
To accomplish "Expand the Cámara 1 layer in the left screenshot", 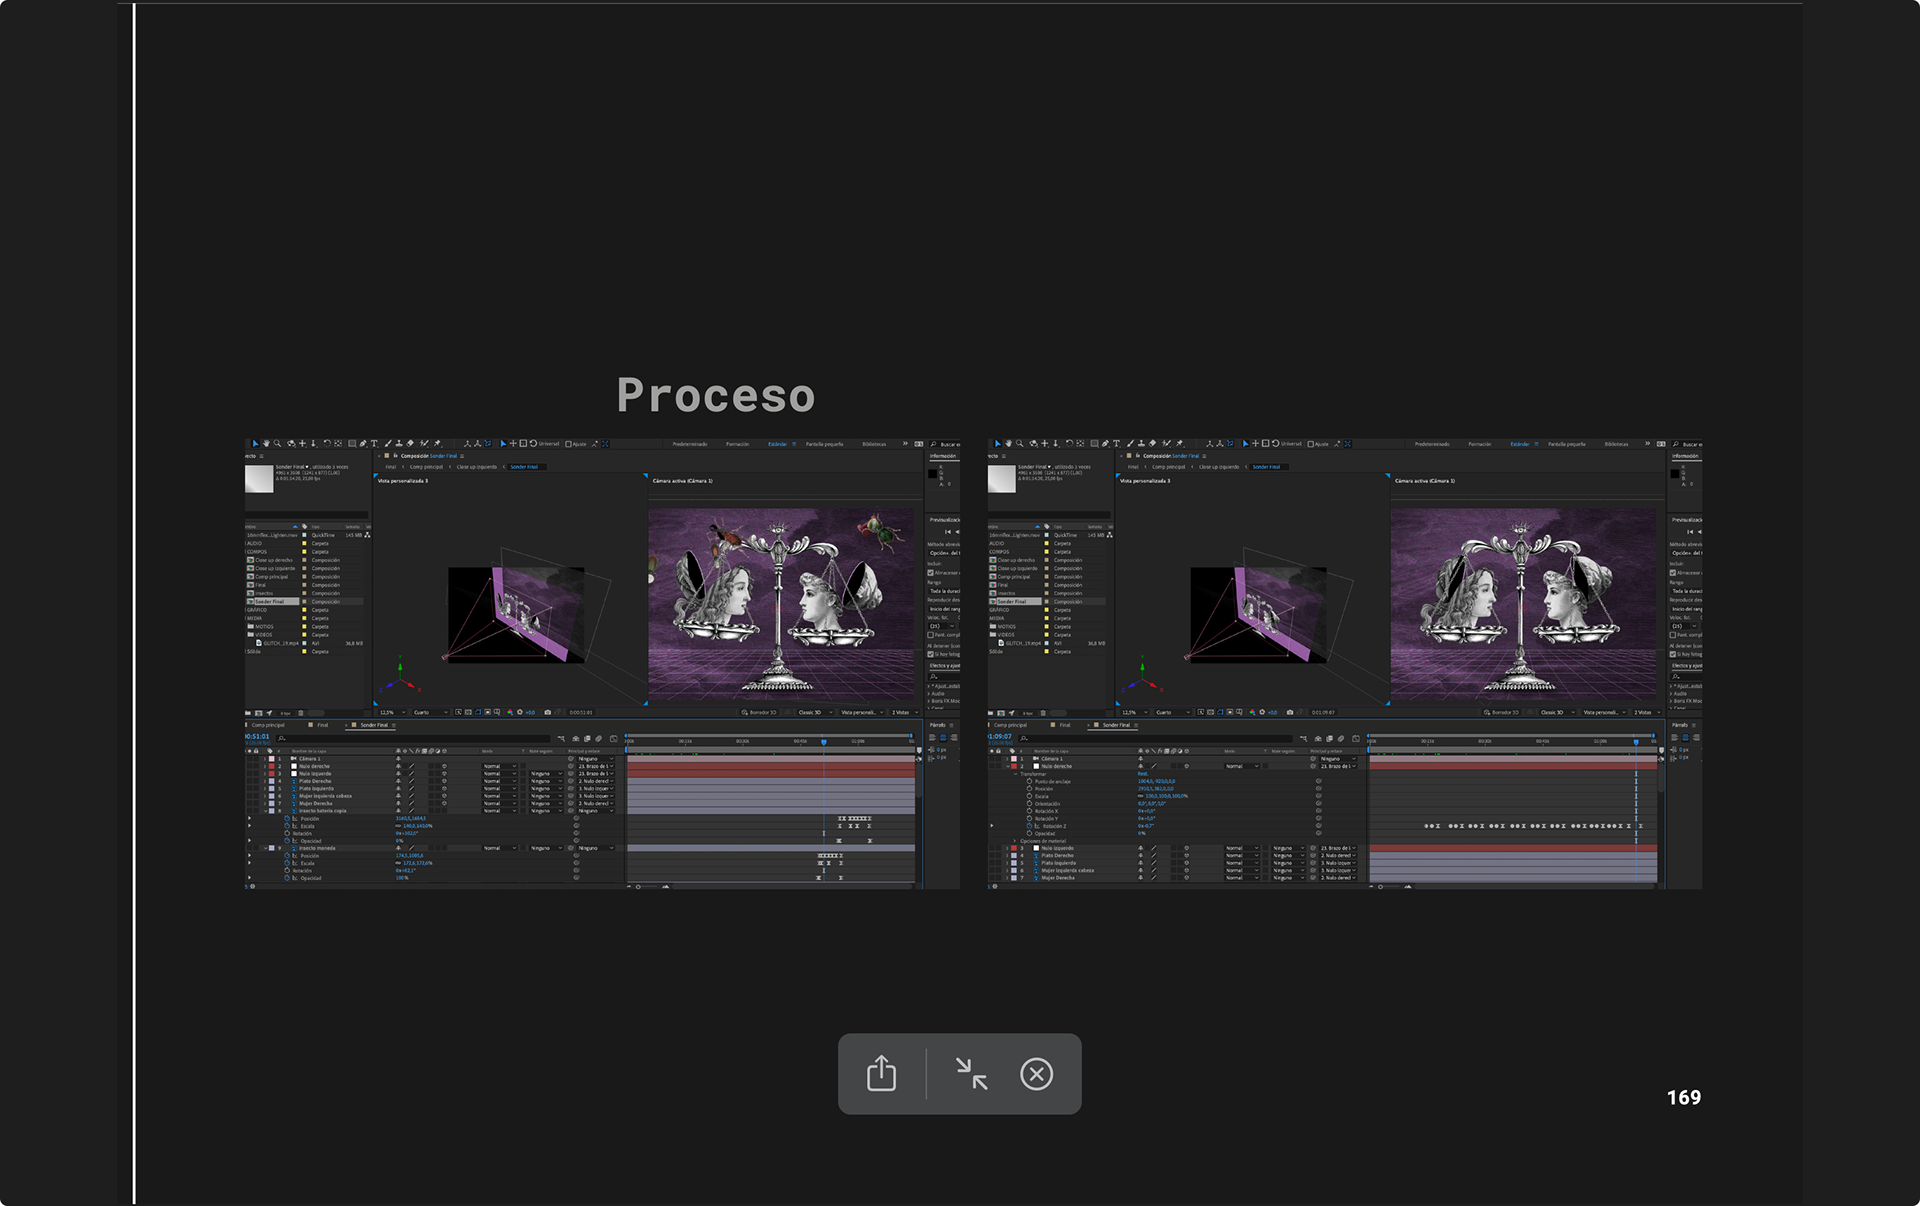I will (264, 759).
